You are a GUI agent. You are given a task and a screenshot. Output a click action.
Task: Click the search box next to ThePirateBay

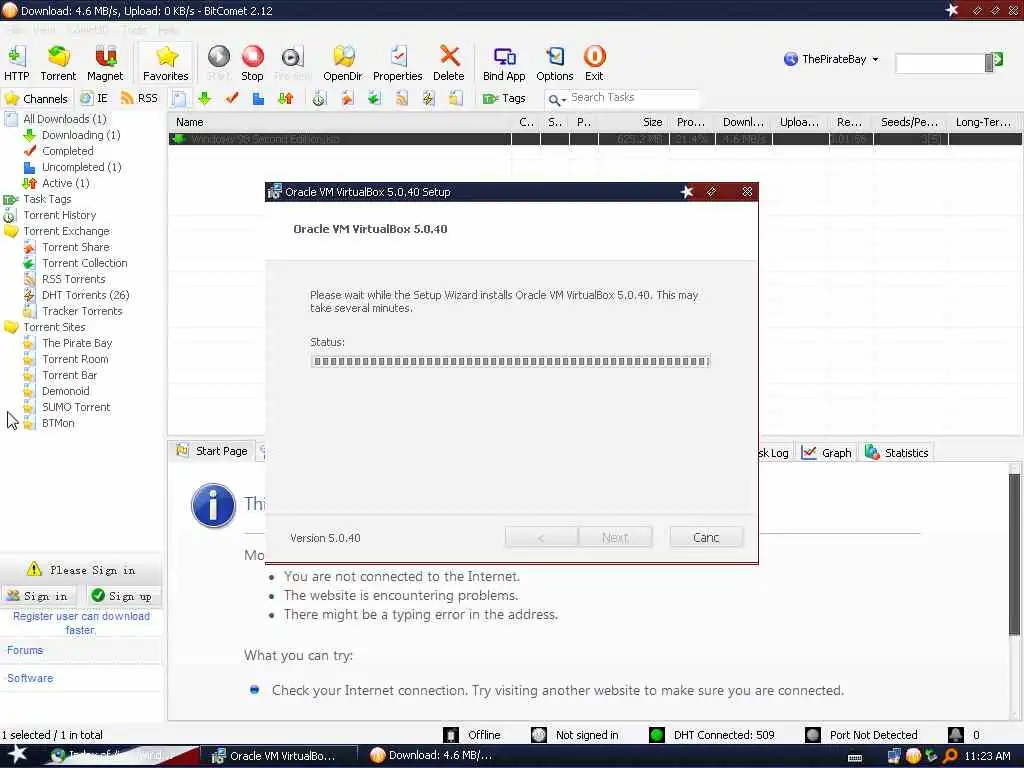(940, 63)
